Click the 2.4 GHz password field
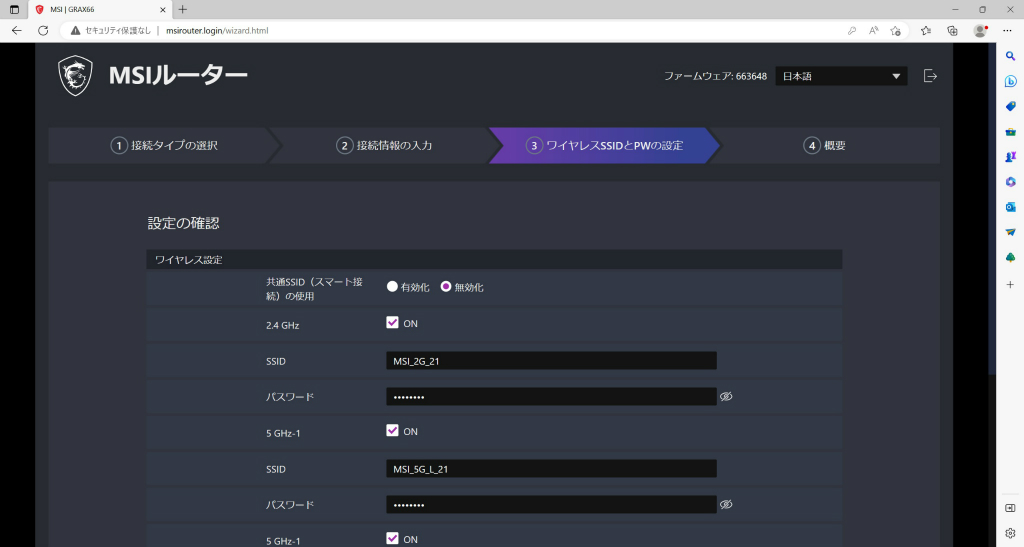1024x547 pixels. [x=551, y=396]
